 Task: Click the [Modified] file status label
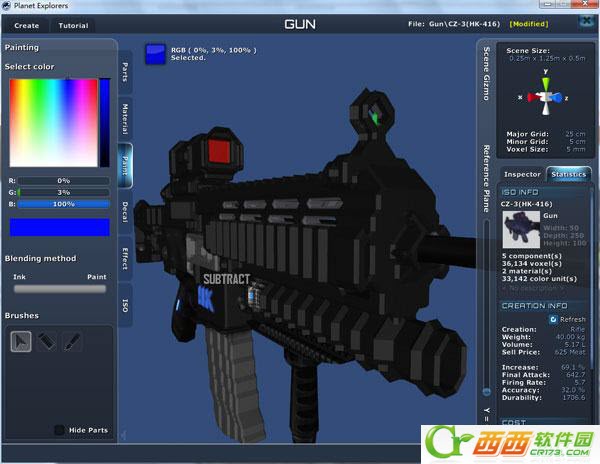coord(529,24)
